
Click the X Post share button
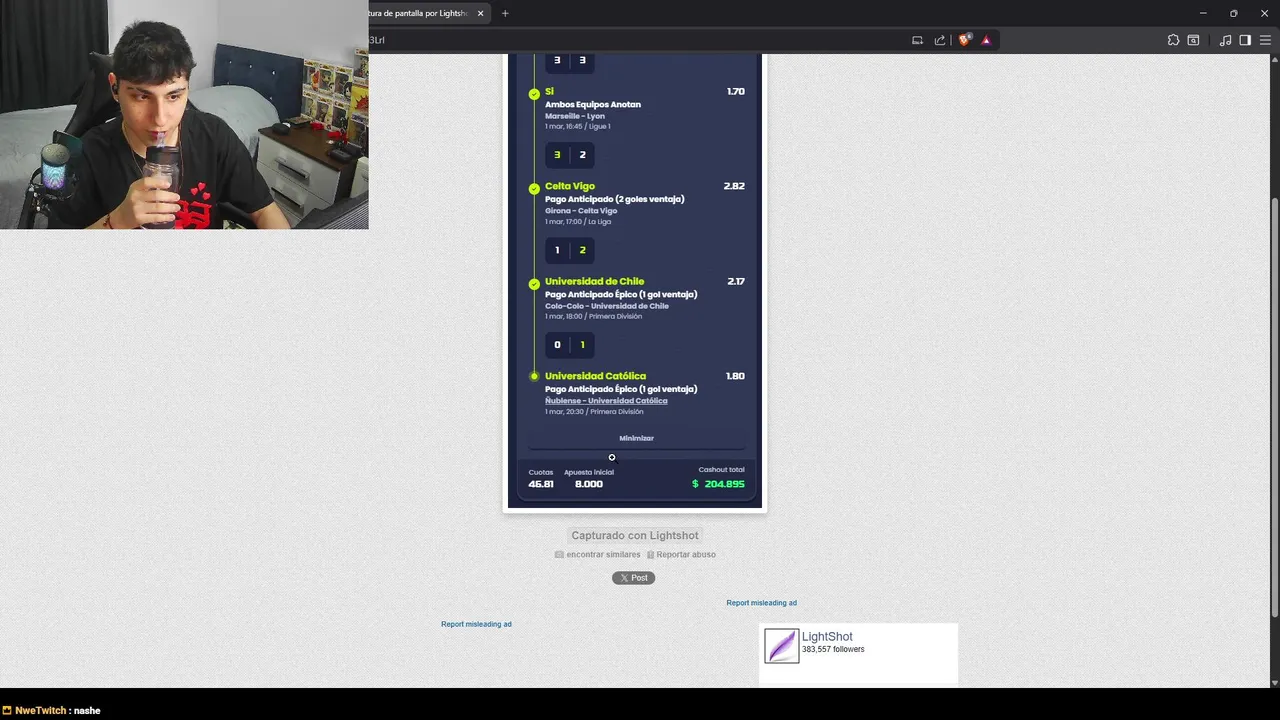point(633,578)
